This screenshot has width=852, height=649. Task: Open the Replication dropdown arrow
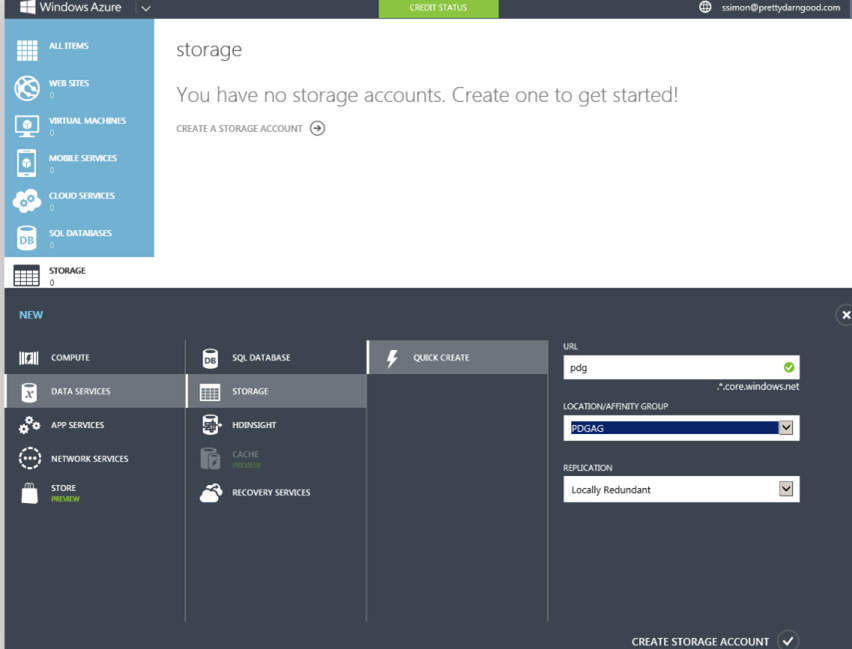pos(786,489)
